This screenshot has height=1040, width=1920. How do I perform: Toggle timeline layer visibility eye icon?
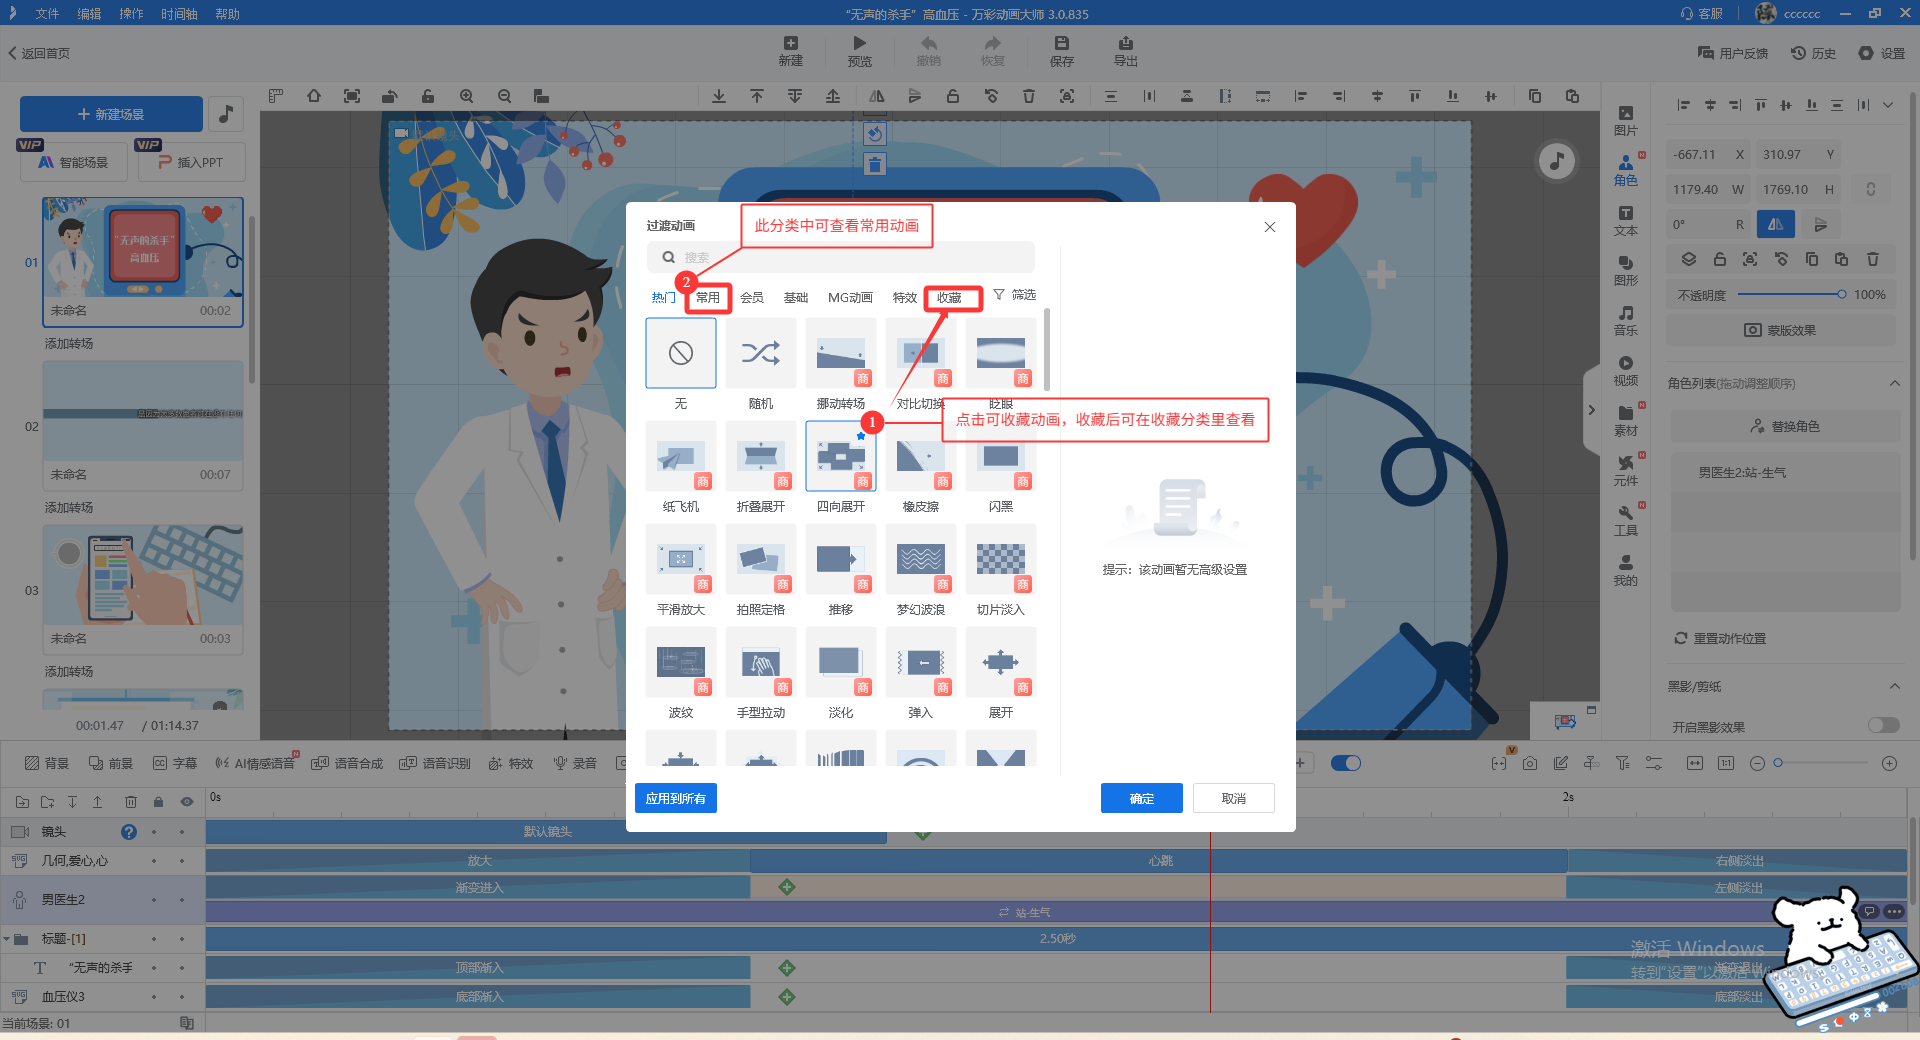point(186,802)
